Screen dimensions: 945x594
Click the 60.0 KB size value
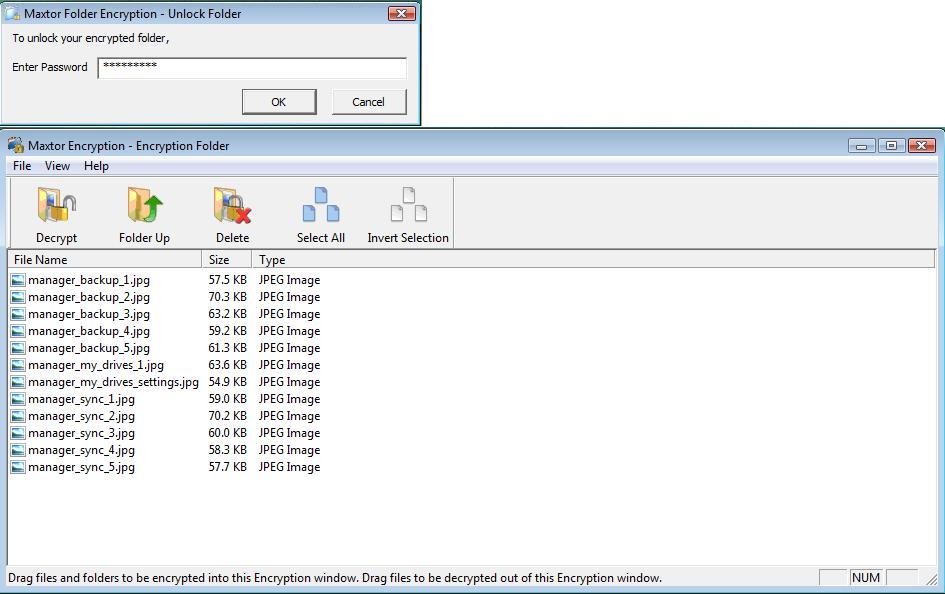(x=228, y=433)
